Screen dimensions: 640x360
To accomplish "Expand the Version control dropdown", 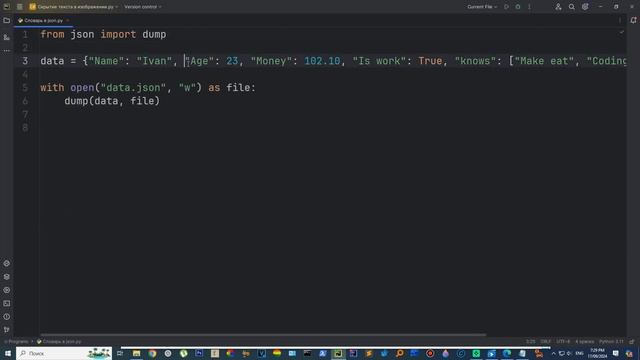I will 143,7.
